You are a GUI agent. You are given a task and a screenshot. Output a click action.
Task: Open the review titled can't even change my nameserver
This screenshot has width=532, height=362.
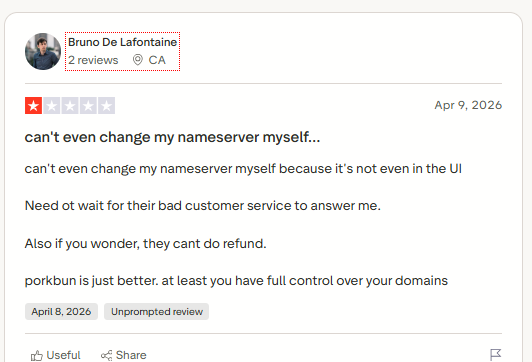pyautogui.click(x=172, y=137)
